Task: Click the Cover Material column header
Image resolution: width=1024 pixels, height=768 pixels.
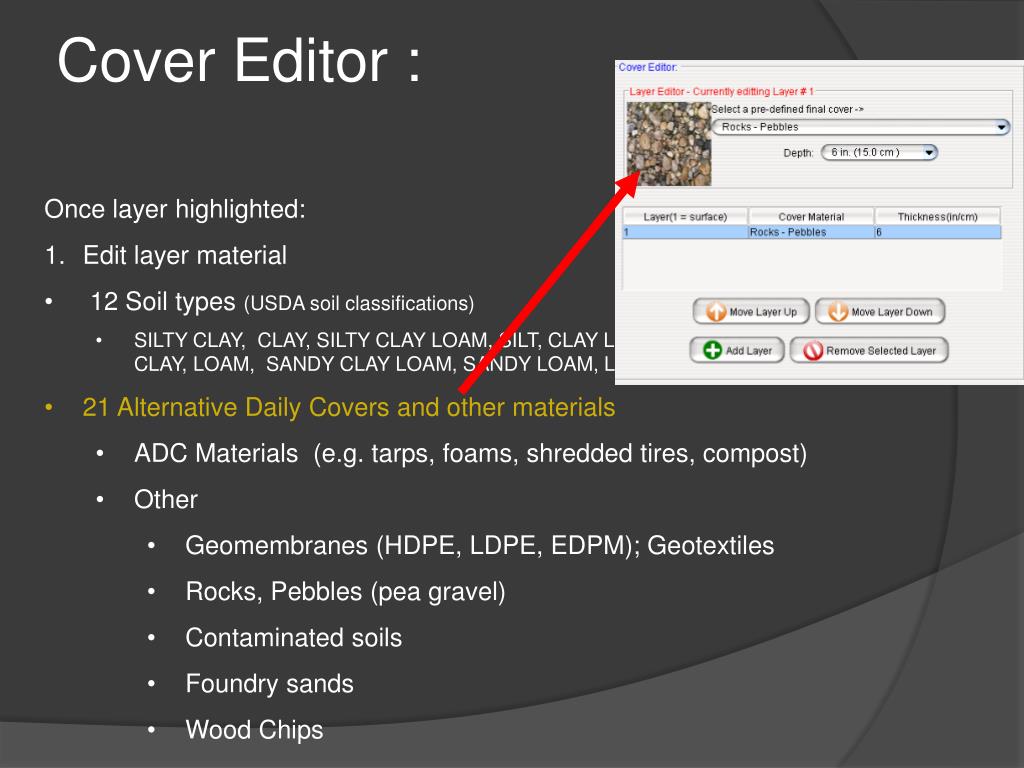Action: pyautogui.click(x=811, y=216)
